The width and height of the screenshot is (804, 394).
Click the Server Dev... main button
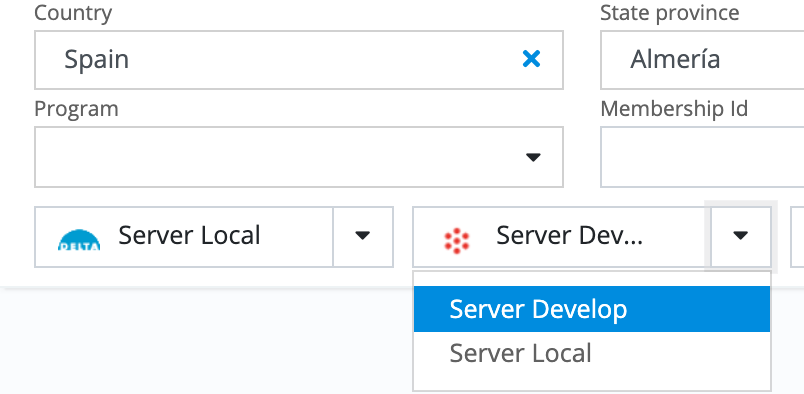(561, 237)
